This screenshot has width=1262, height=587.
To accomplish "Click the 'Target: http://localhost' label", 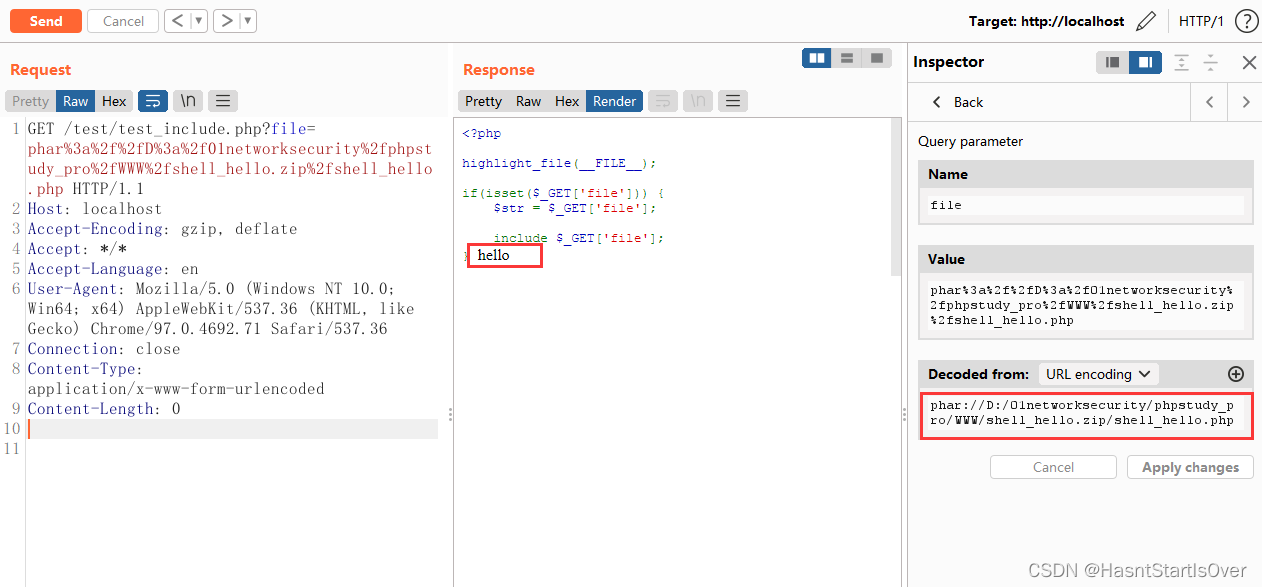I will 1046,21.
